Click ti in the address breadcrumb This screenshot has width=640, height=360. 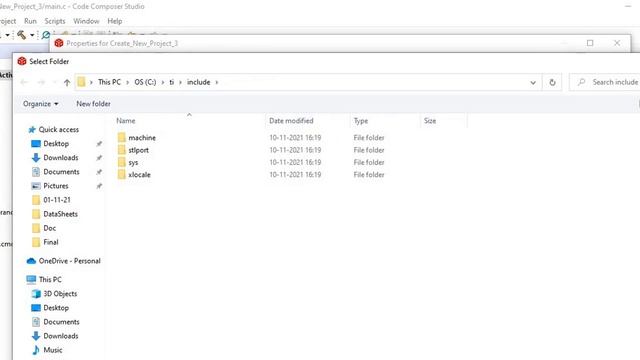click(171, 82)
